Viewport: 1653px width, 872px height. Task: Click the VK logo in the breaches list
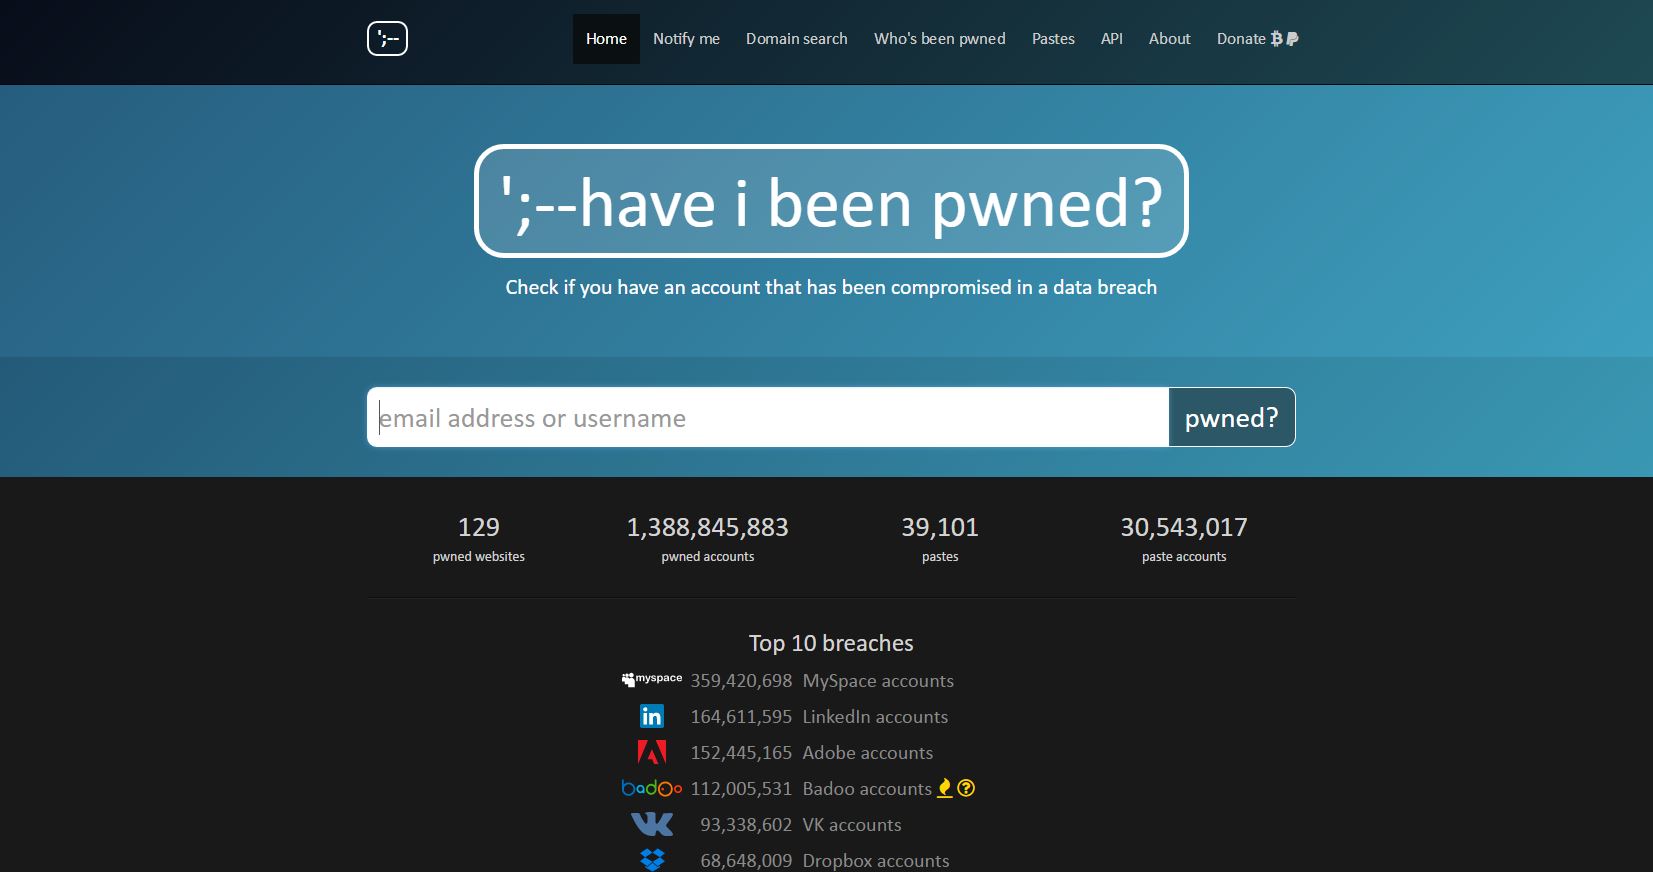[x=652, y=824]
